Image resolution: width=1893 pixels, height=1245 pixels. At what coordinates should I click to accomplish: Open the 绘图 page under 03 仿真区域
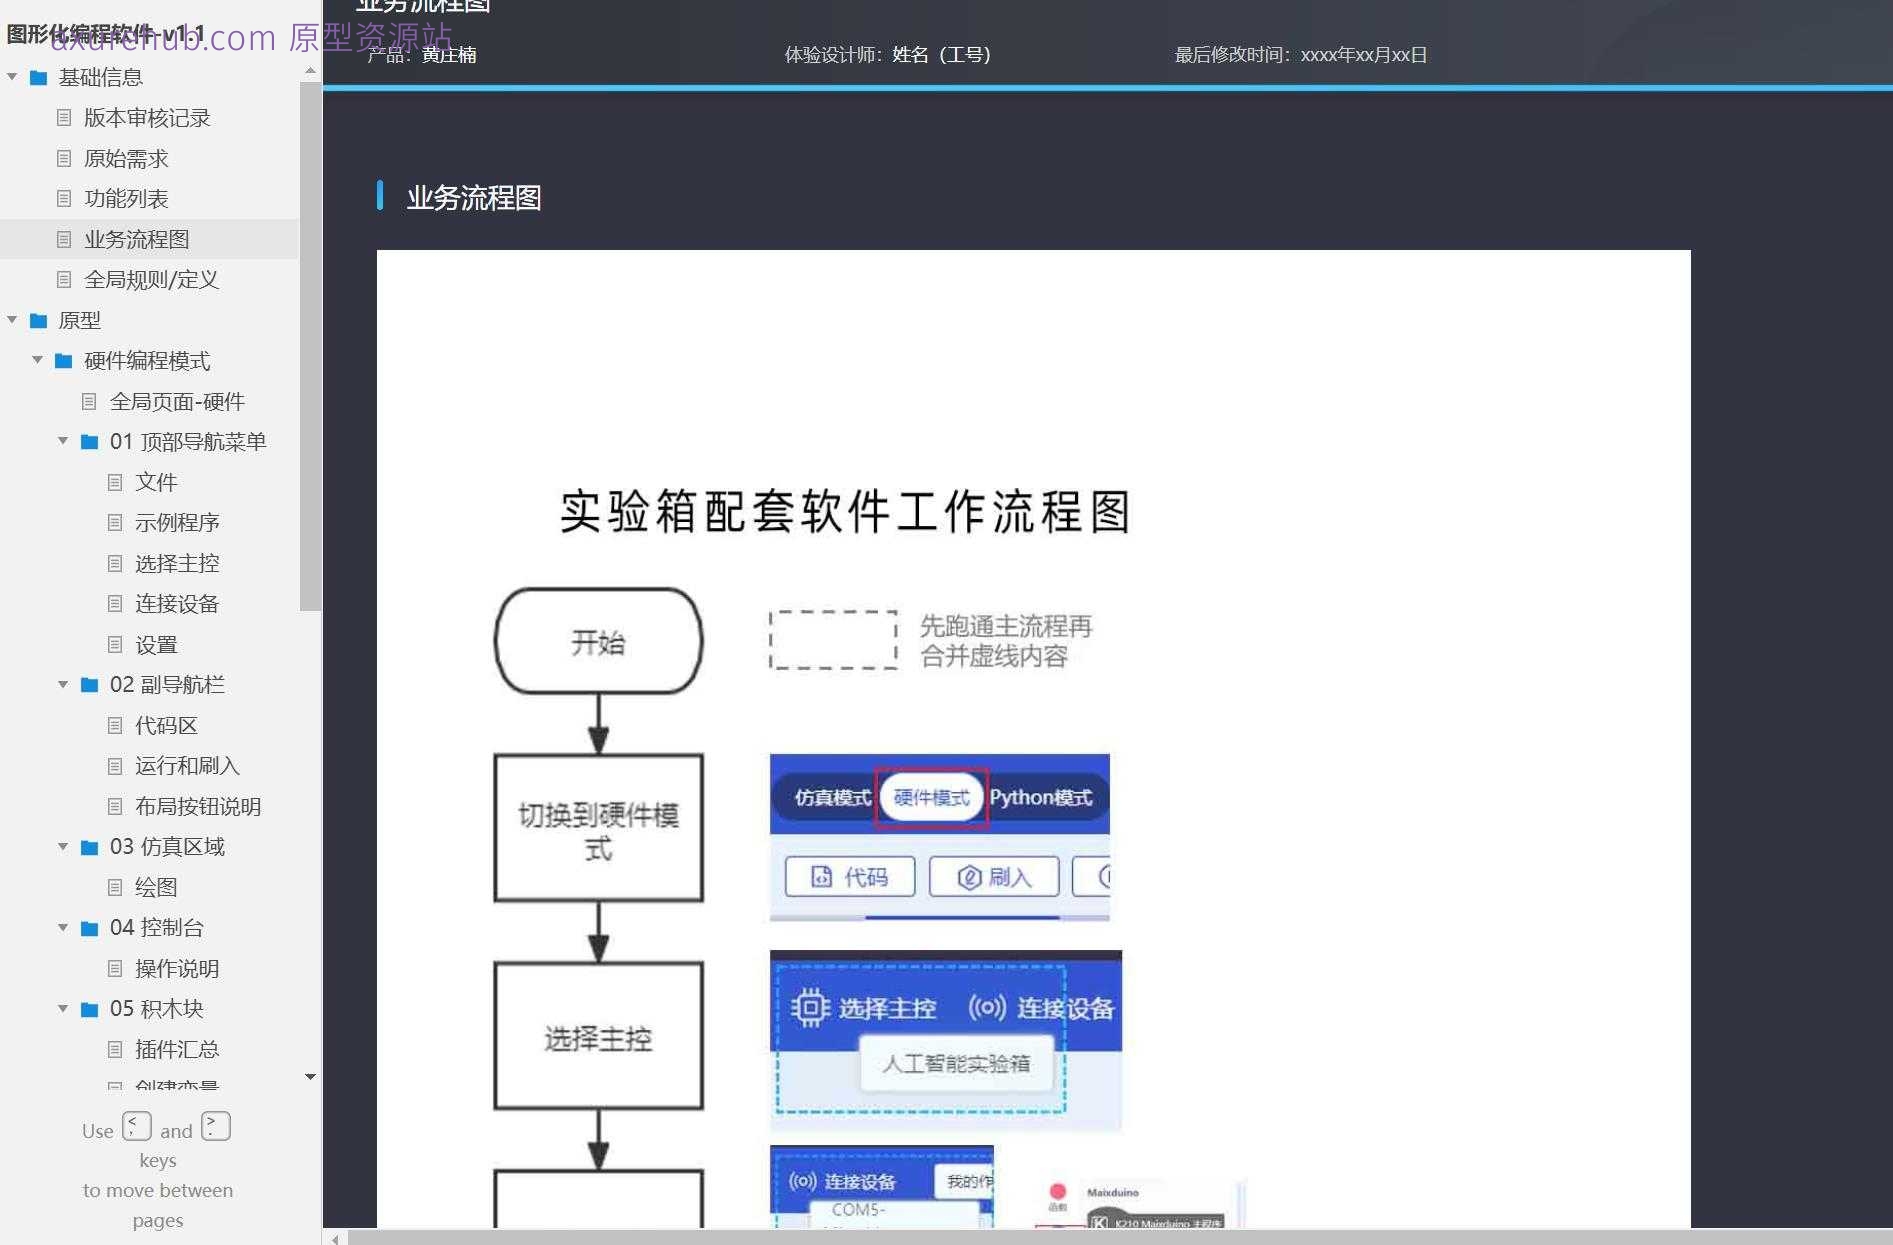click(158, 887)
